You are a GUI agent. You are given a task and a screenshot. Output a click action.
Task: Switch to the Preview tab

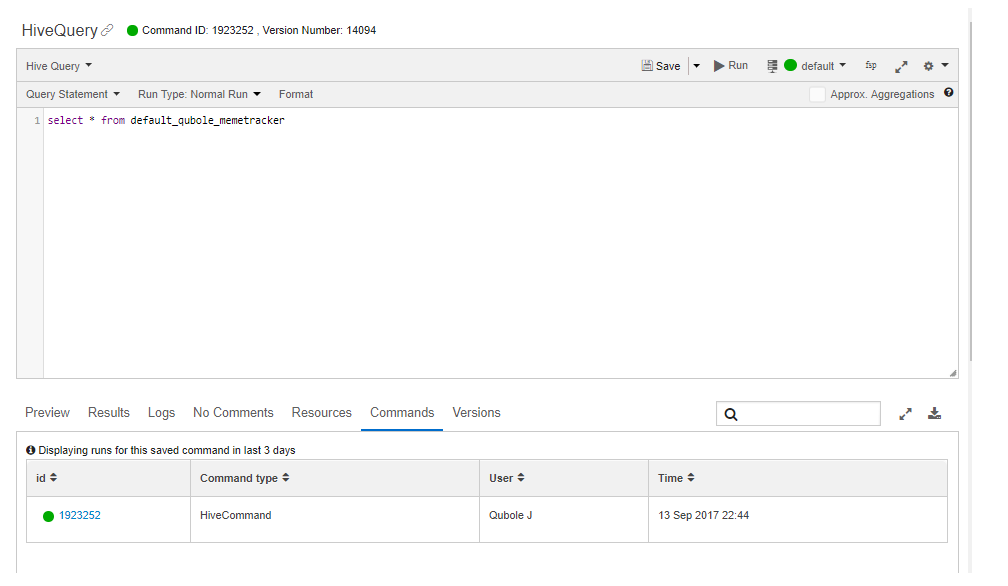[47, 413]
